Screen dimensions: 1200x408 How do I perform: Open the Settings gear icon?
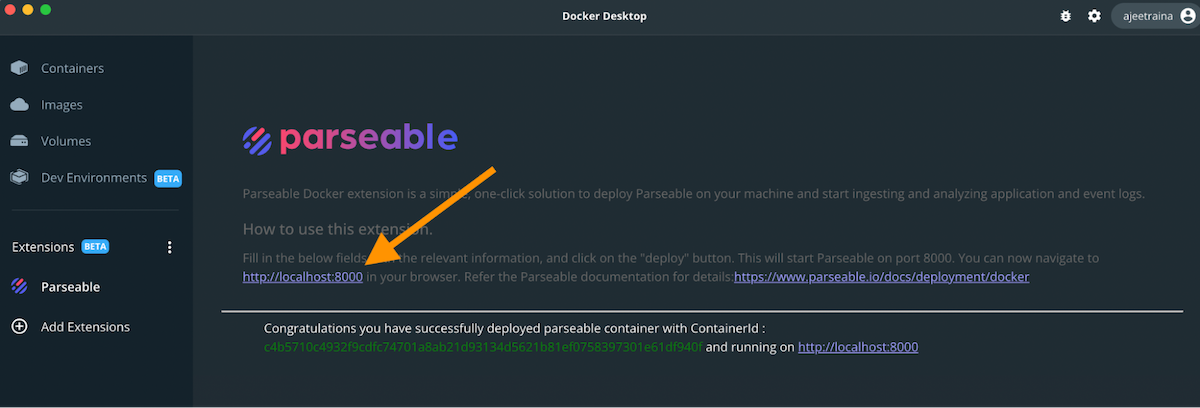(x=1094, y=16)
